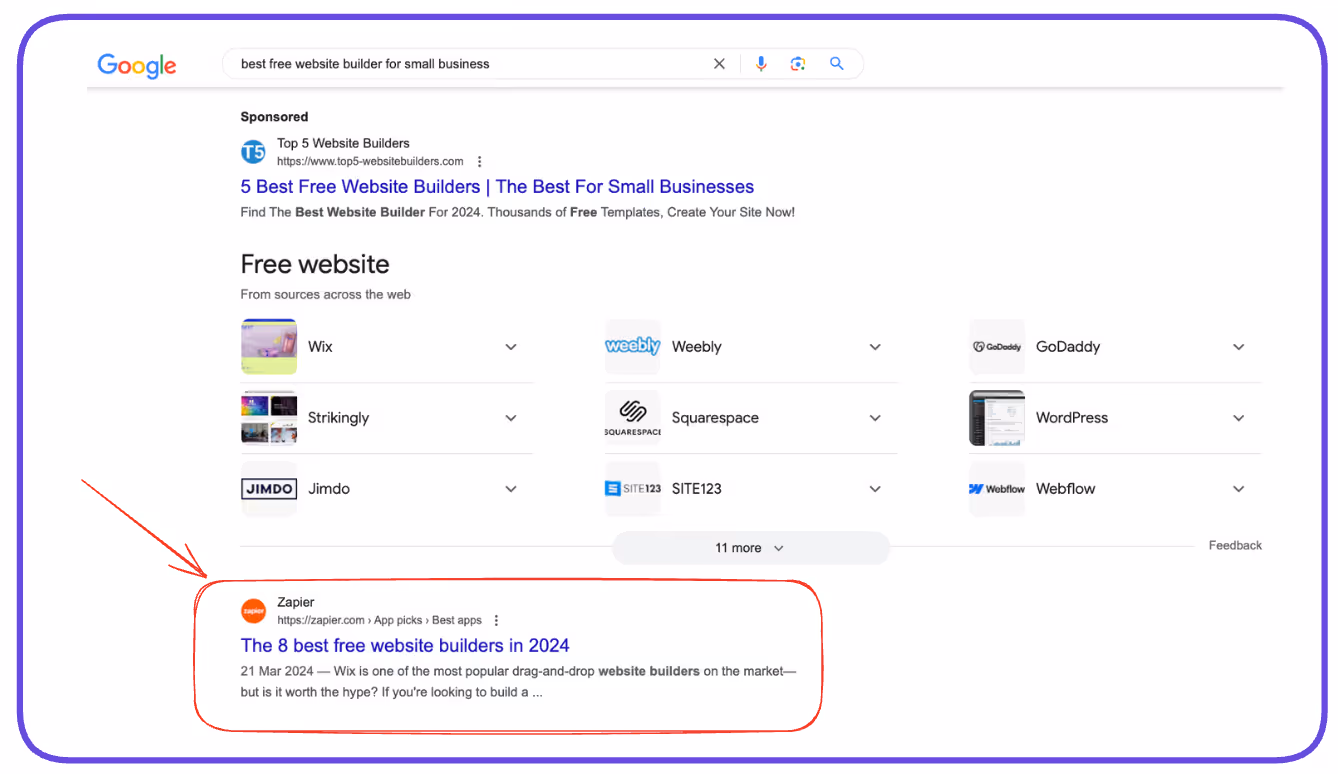The height and width of the screenshot is (774, 1338).
Task: Clear the search box with X
Action: [x=719, y=64]
